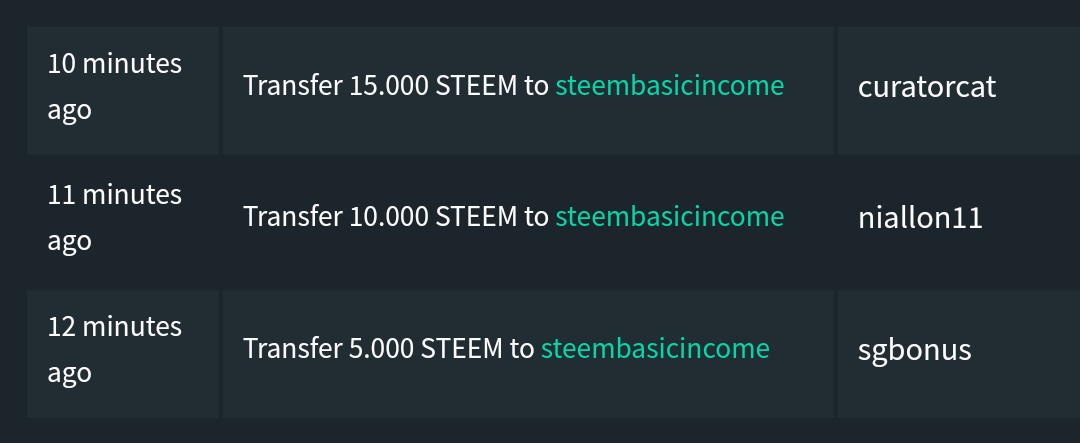Image resolution: width=1080 pixels, height=443 pixels.
Task: Click the "12 minutes" timestamp text
Action: pos(114,327)
